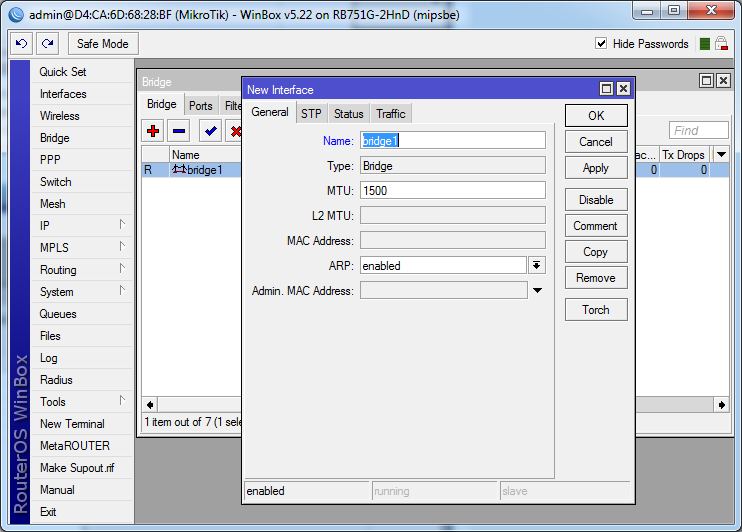Select the General tab
This screenshot has width=742, height=532.
270,112
